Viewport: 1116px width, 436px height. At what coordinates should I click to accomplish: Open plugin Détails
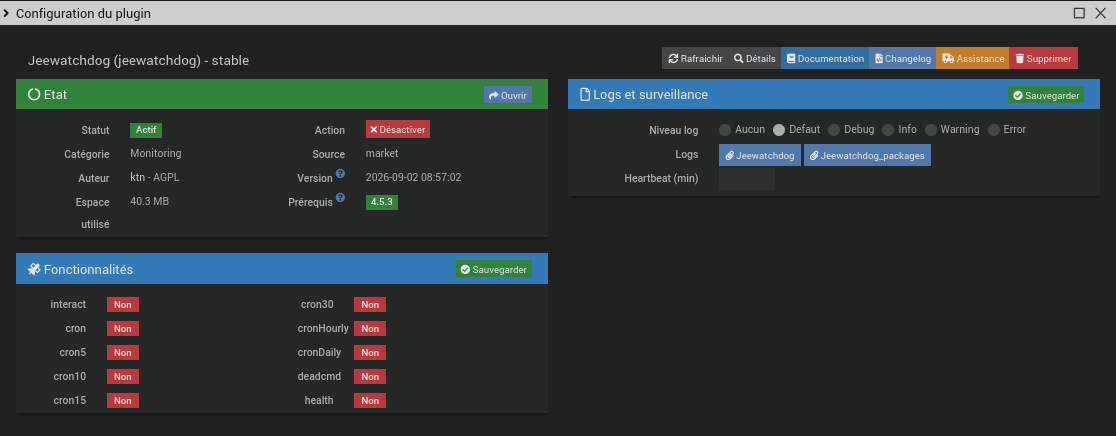[x=754, y=58]
